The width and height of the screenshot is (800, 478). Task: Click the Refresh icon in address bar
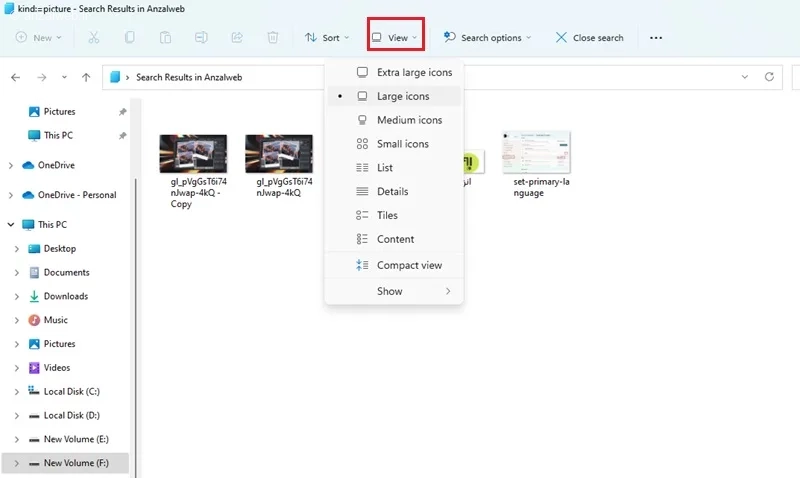(x=769, y=77)
